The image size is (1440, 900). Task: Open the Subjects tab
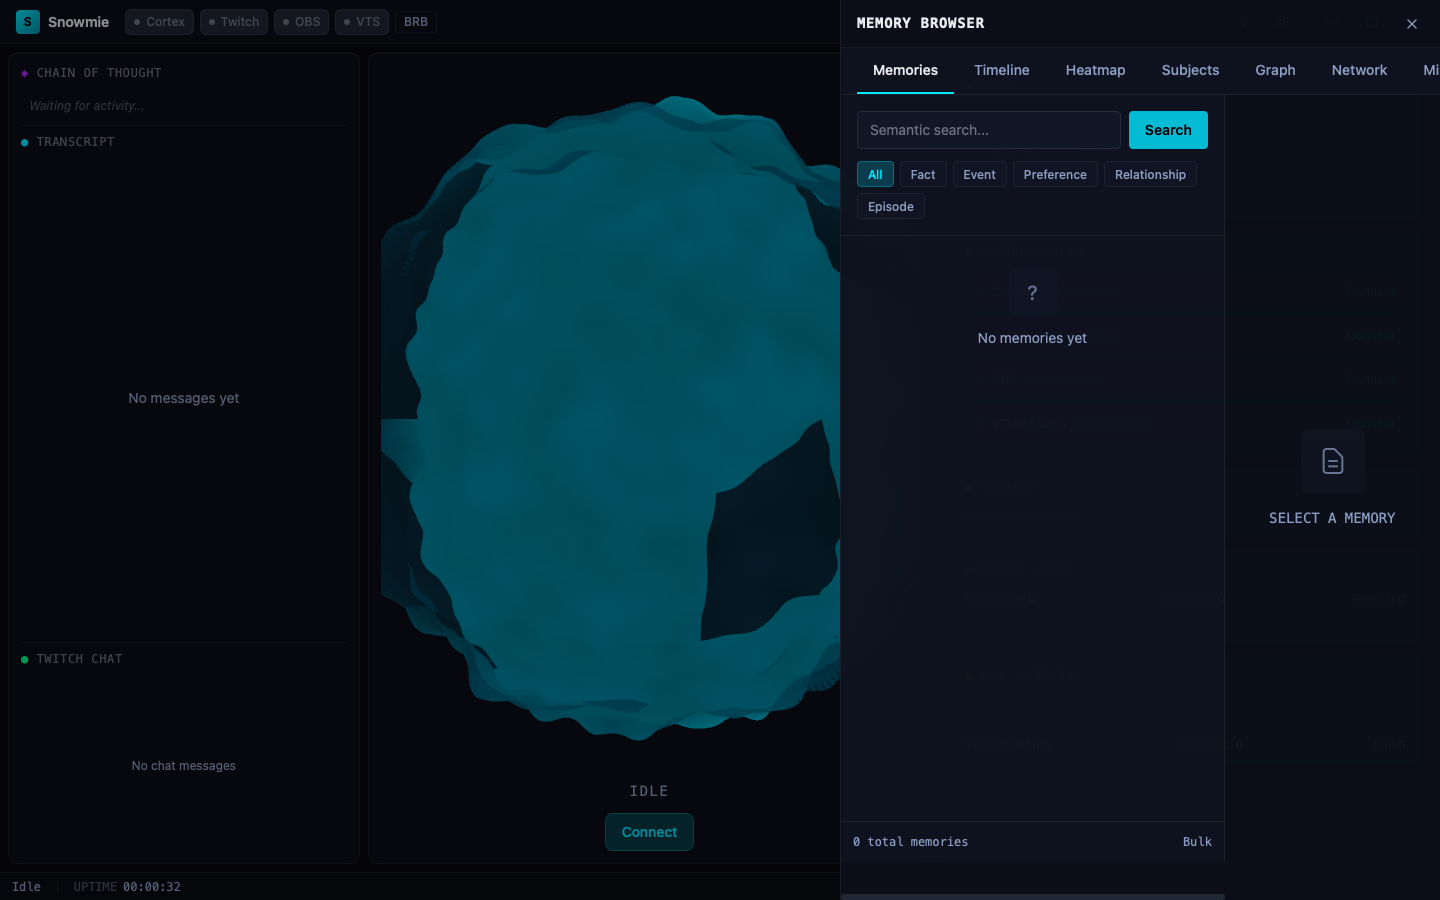(x=1190, y=70)
